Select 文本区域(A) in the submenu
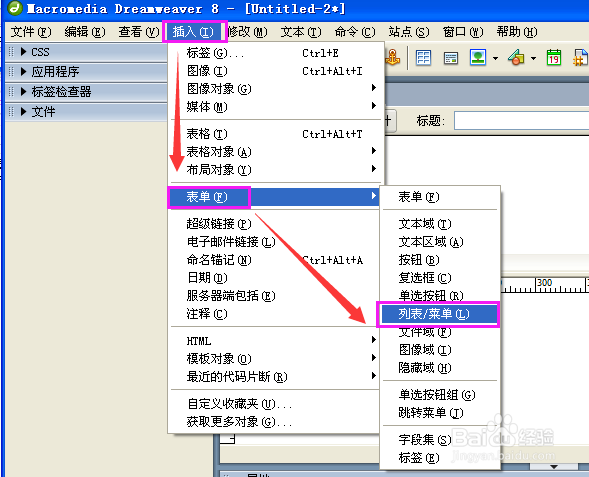The image size is (589, 477). [x=440, y=242]
